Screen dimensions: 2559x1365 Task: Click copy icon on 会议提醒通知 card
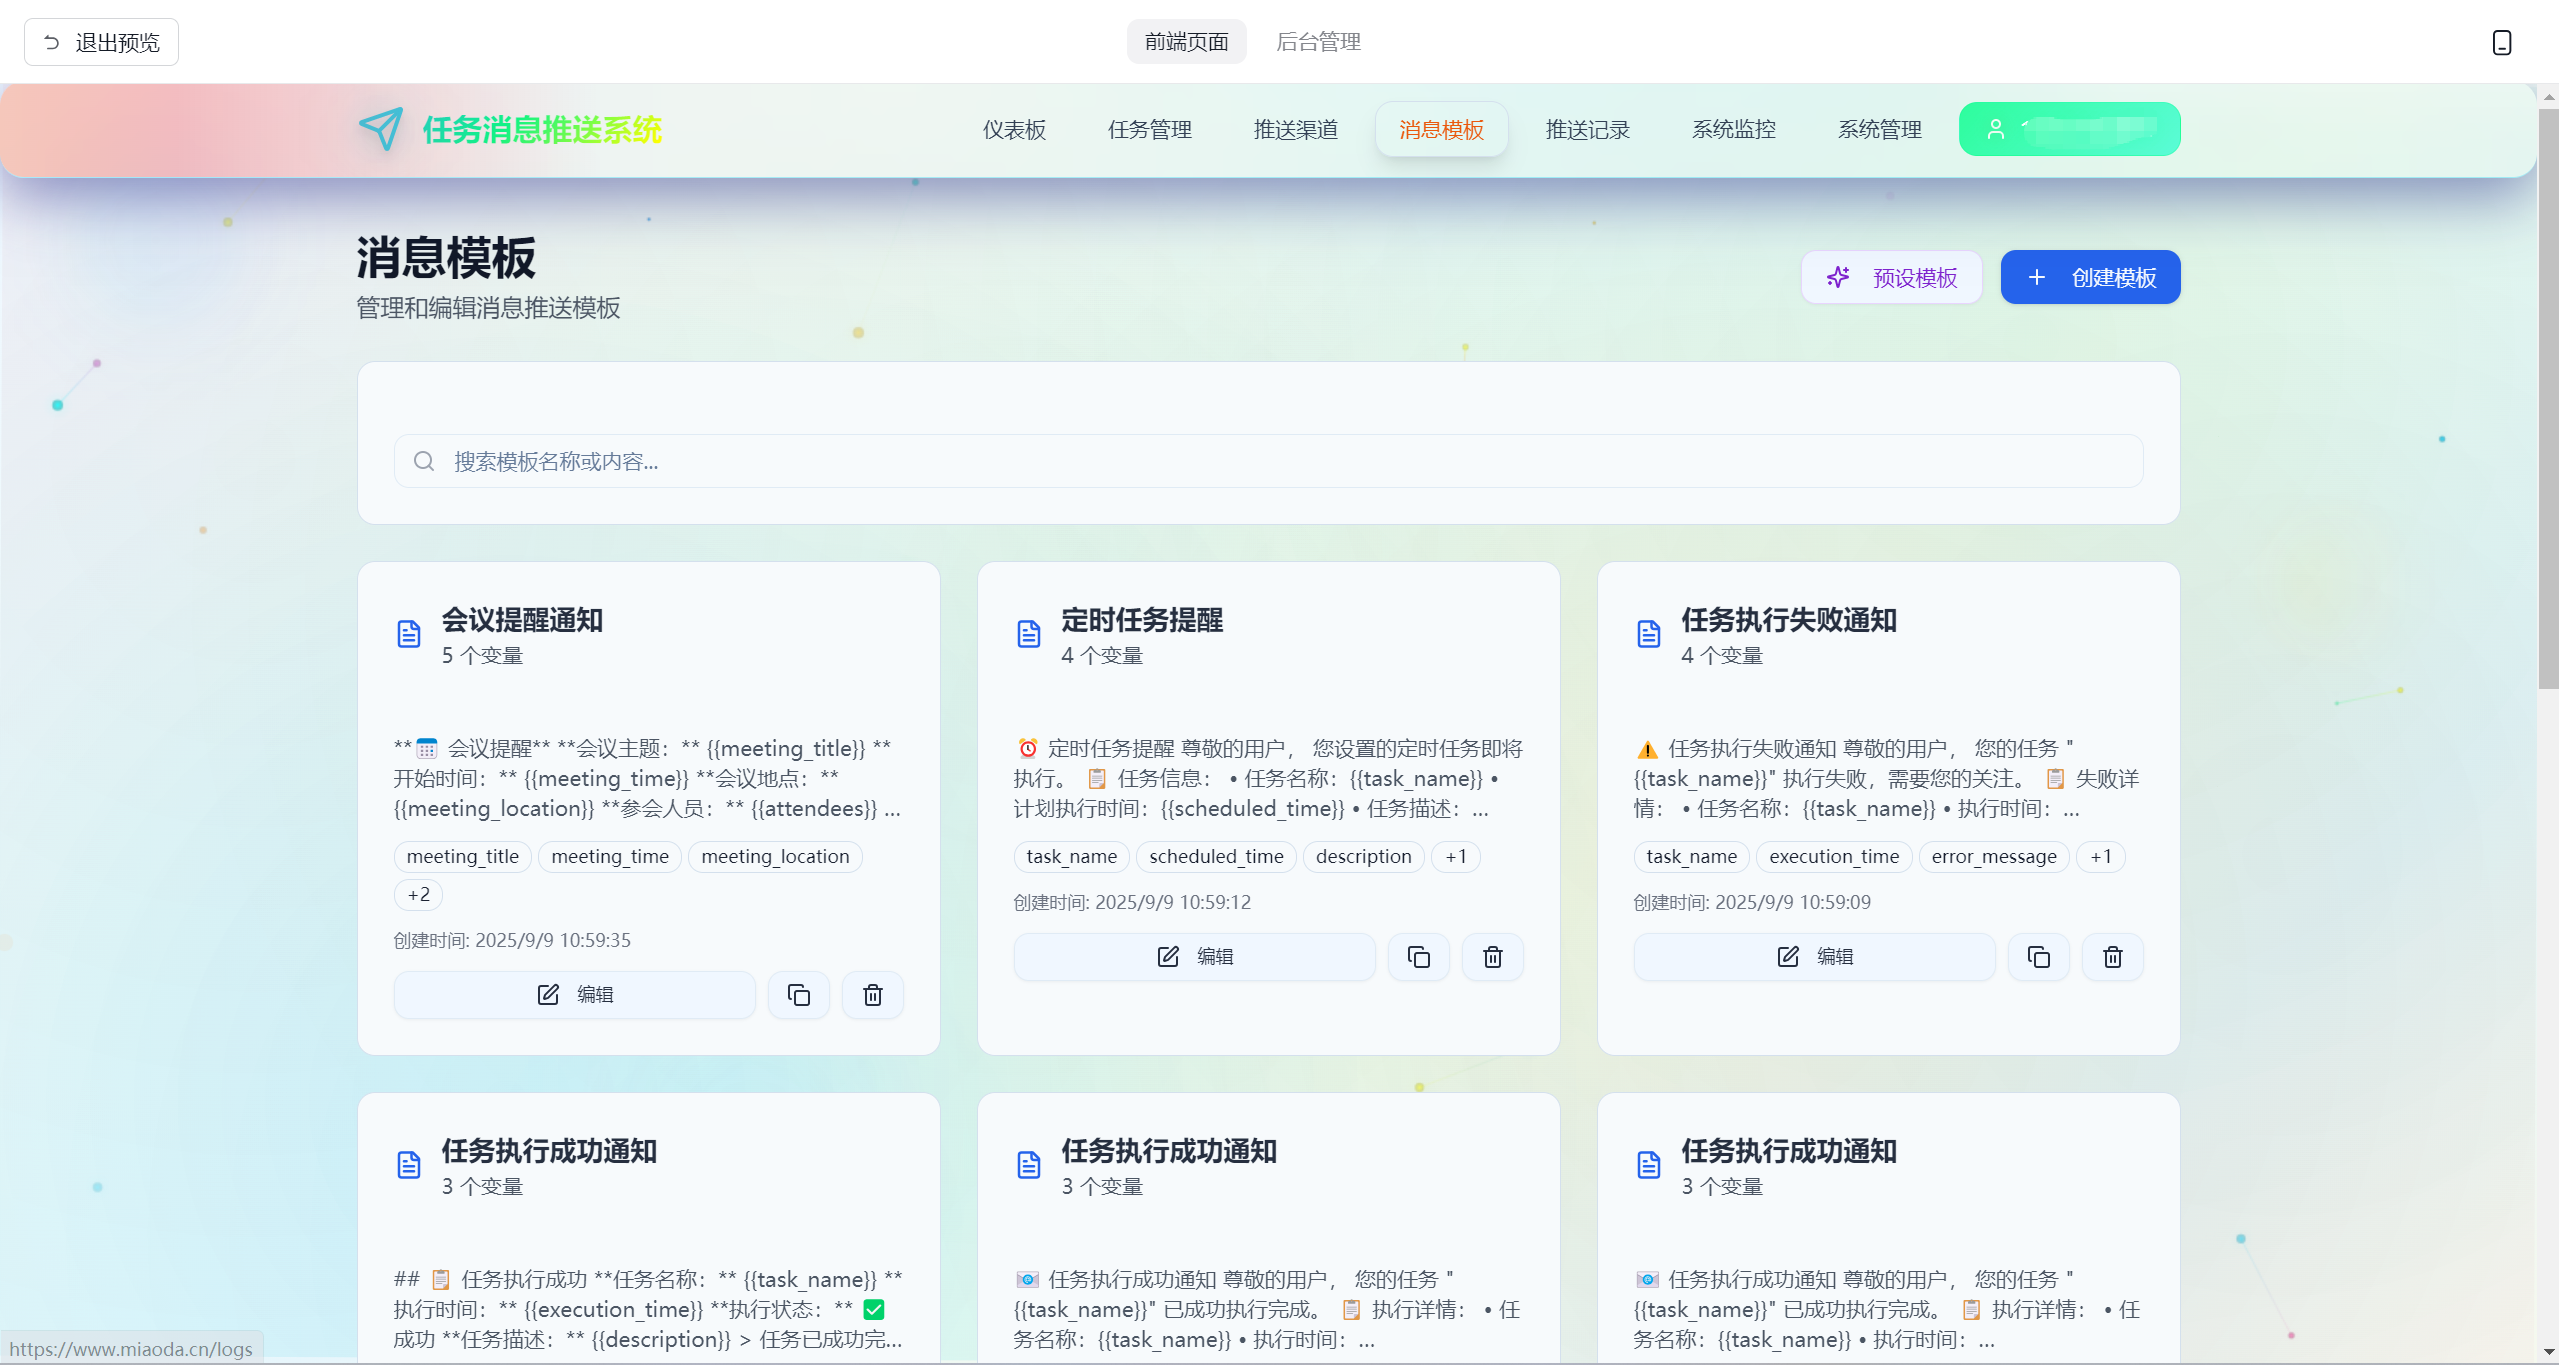[x=798, y=995]
